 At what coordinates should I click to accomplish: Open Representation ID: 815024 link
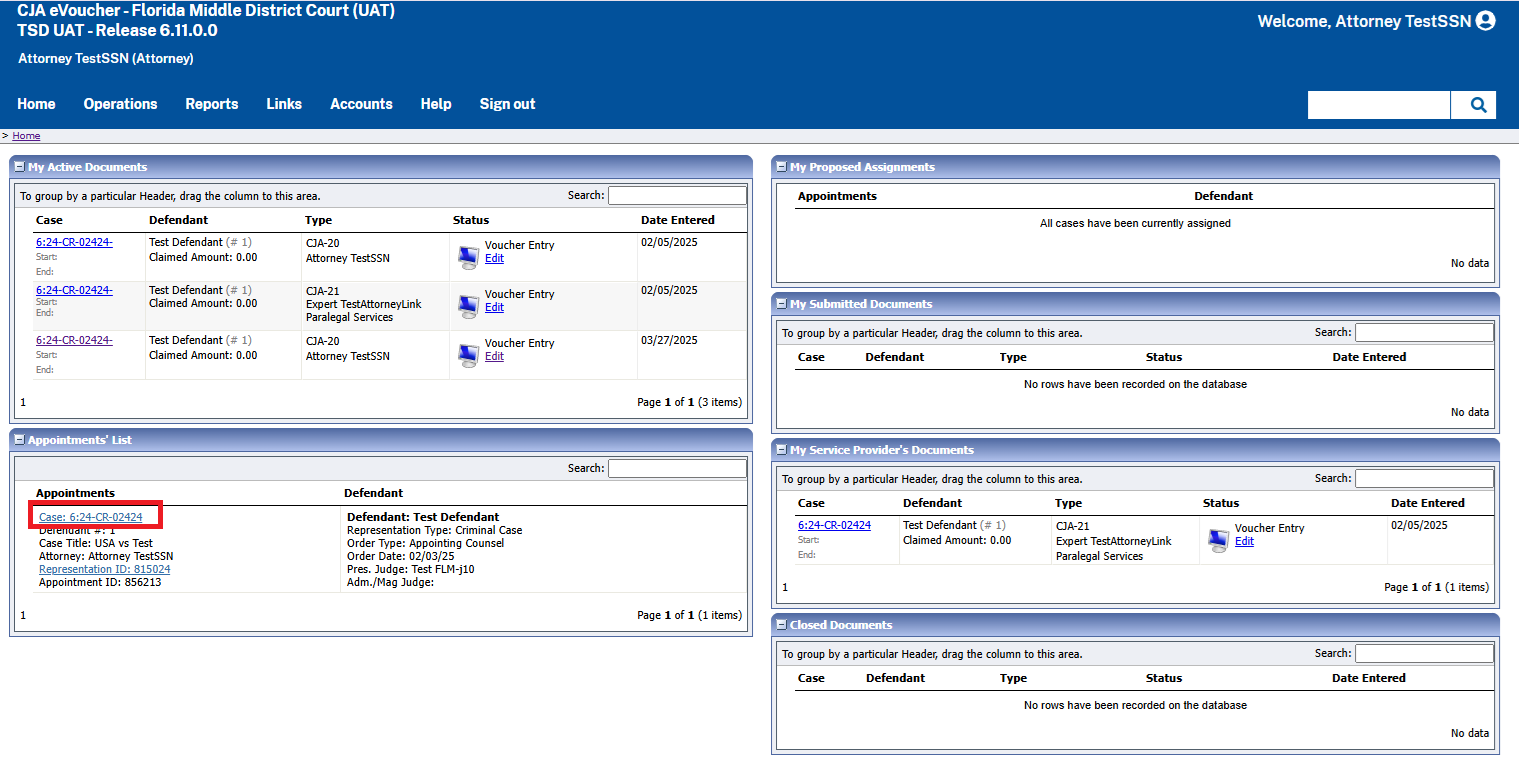[105, 569]
